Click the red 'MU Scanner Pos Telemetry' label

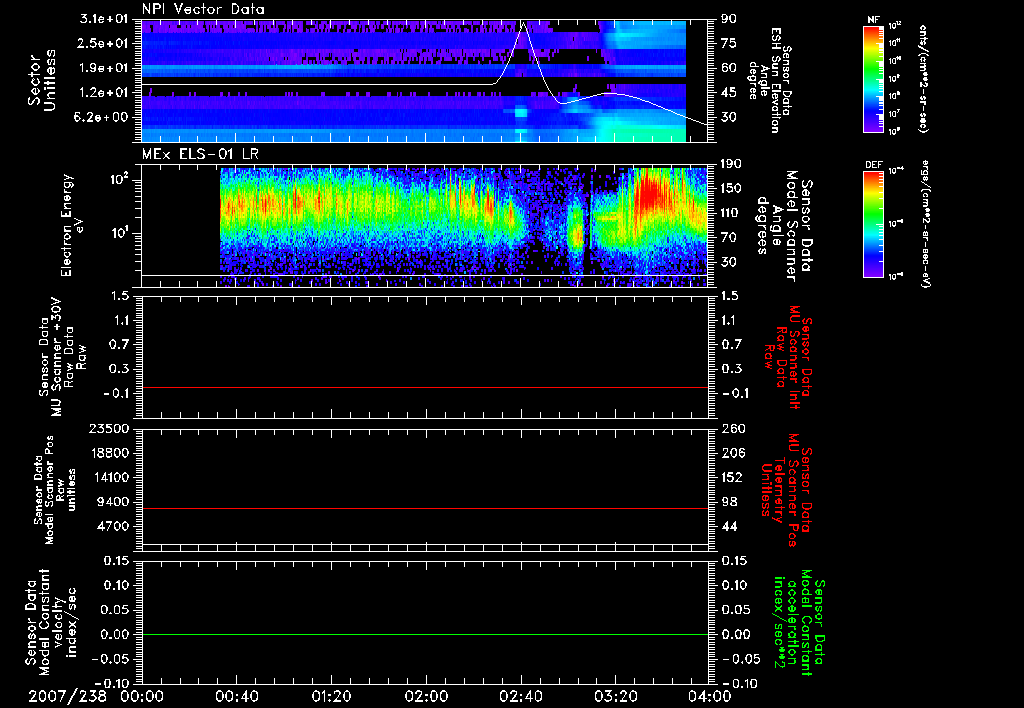pos(786,489)
